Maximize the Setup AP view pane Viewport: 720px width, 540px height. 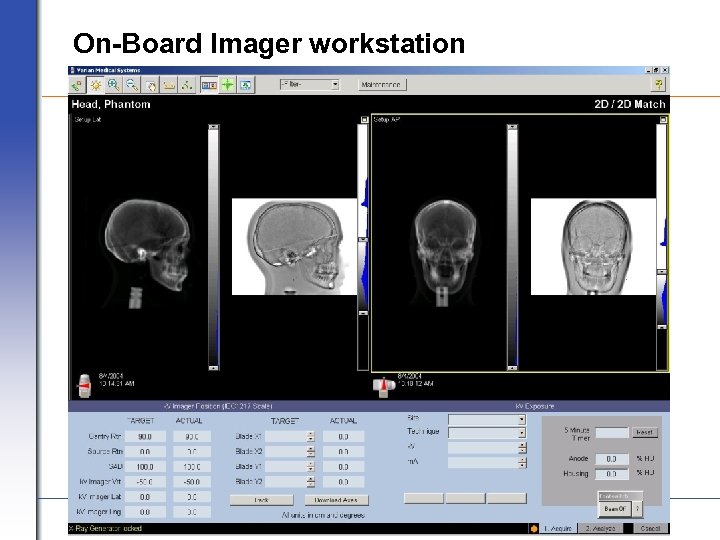tap(663, 119)
